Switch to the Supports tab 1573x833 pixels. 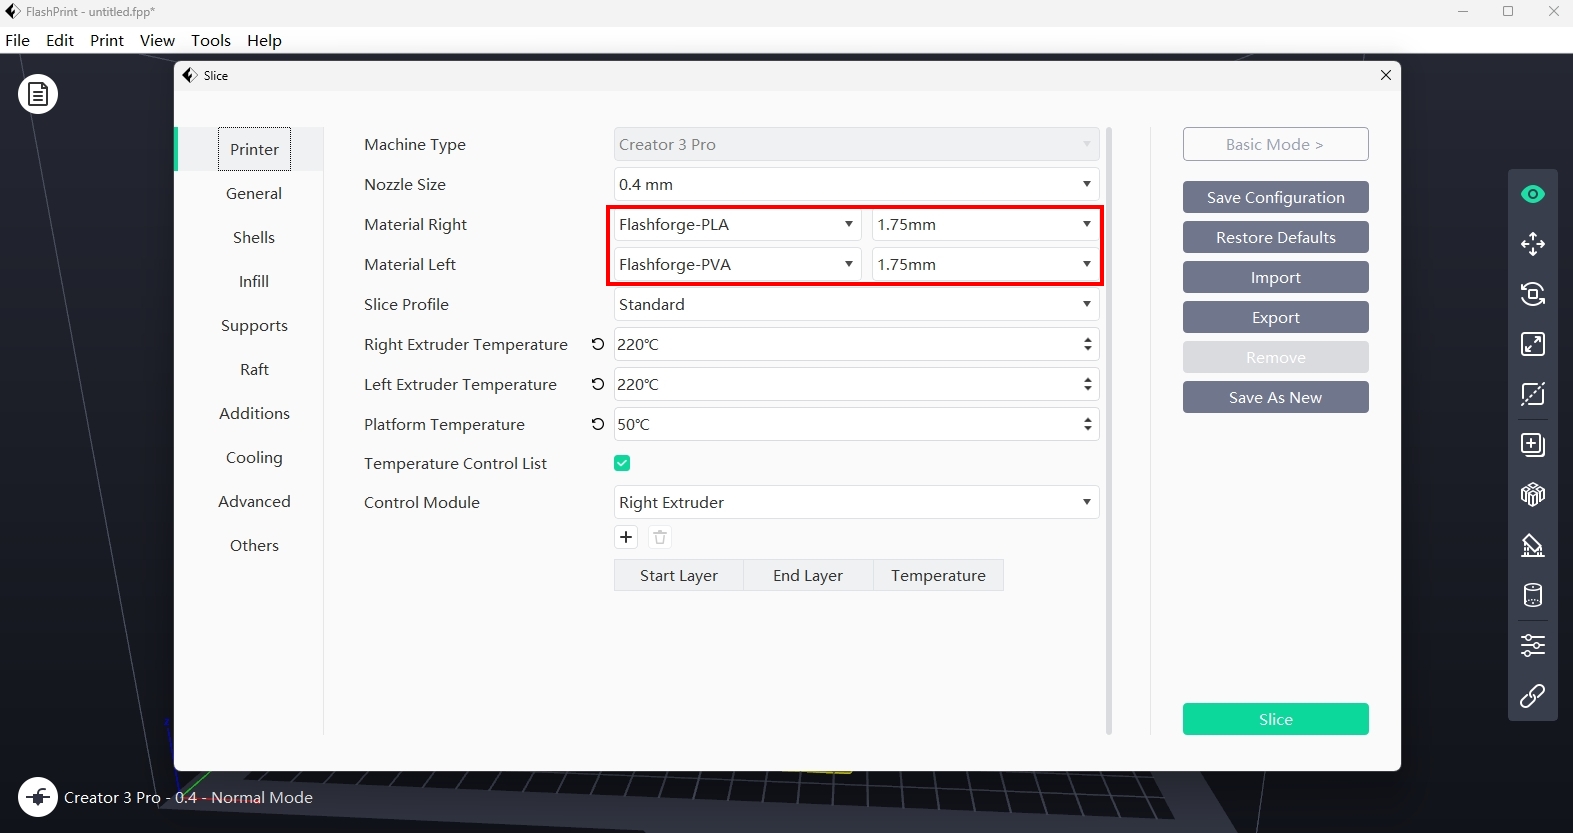pyautogui.click(x=254, y=325)
